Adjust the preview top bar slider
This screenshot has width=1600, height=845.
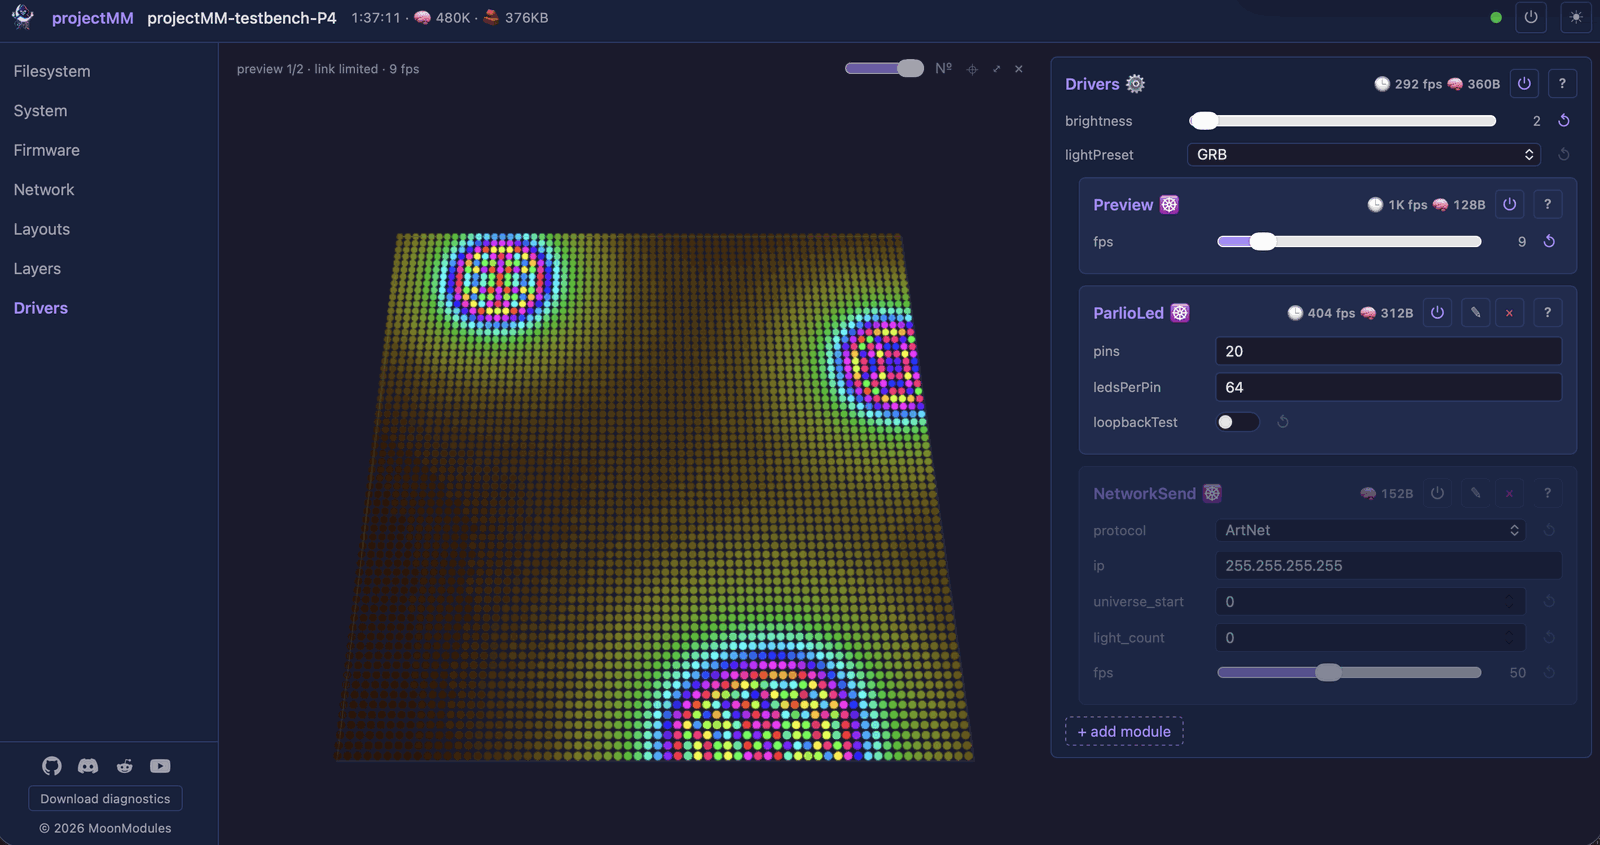click(x=884, y=68)
